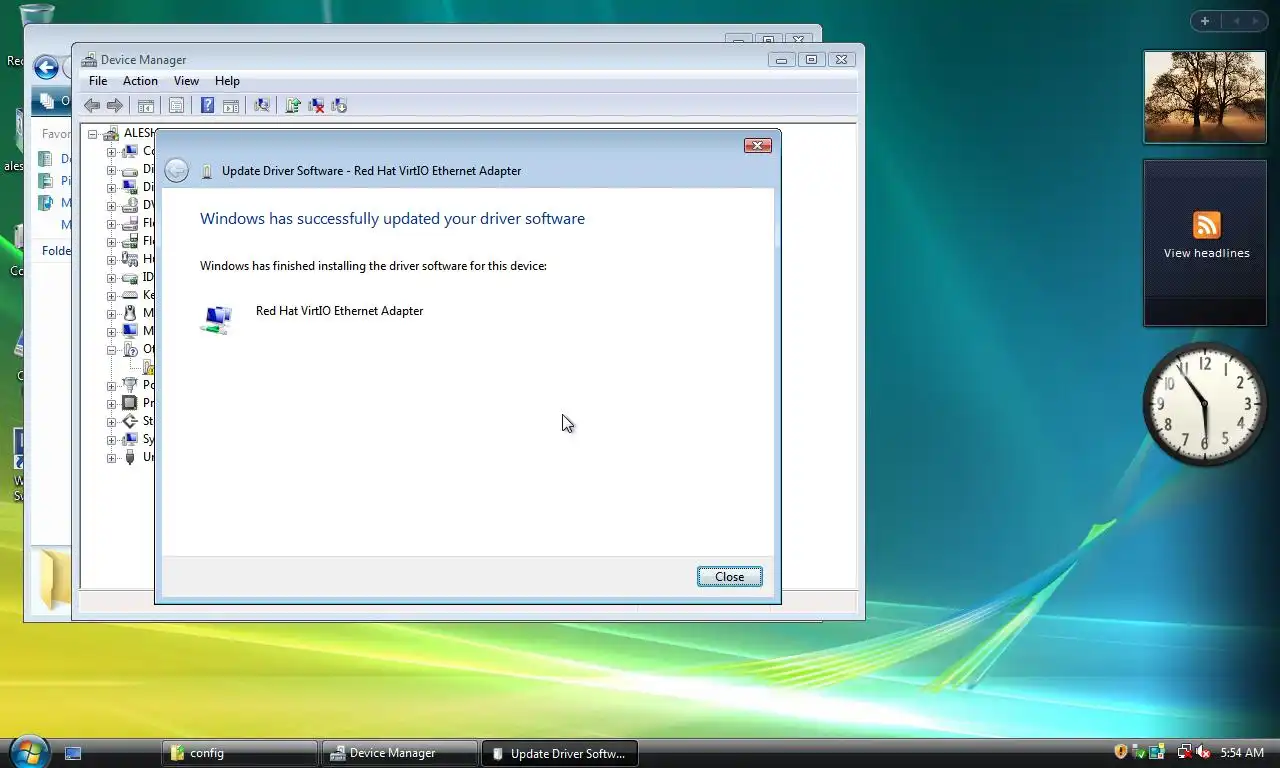Click the back arrow in Update Driver dialog
This screenshot has height=768, width=1280.
[x=177, y=171]
